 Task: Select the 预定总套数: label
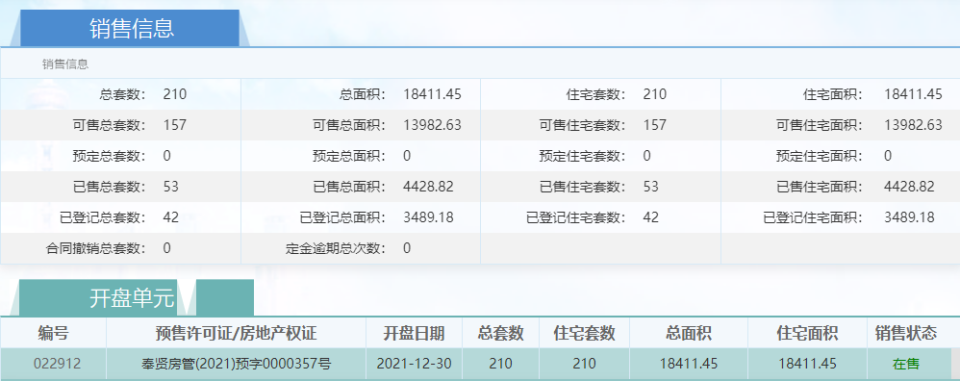[109, 156]
